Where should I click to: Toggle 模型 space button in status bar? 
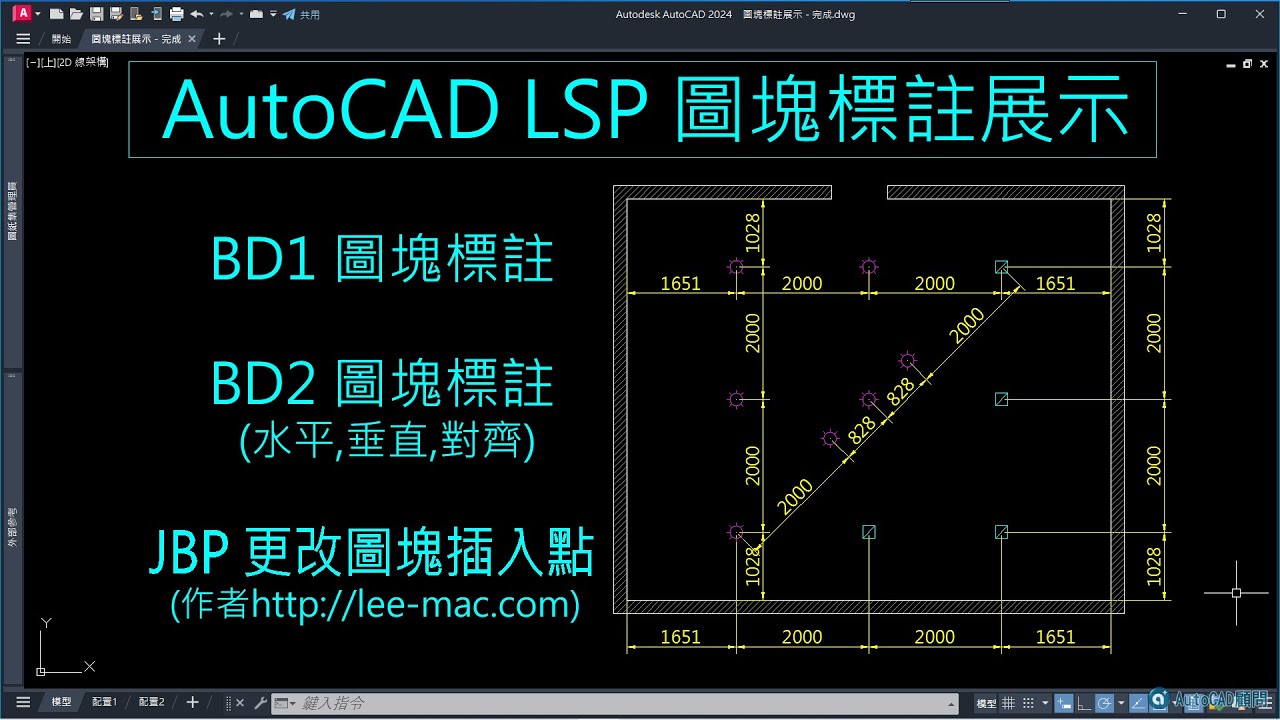point(986,703)
